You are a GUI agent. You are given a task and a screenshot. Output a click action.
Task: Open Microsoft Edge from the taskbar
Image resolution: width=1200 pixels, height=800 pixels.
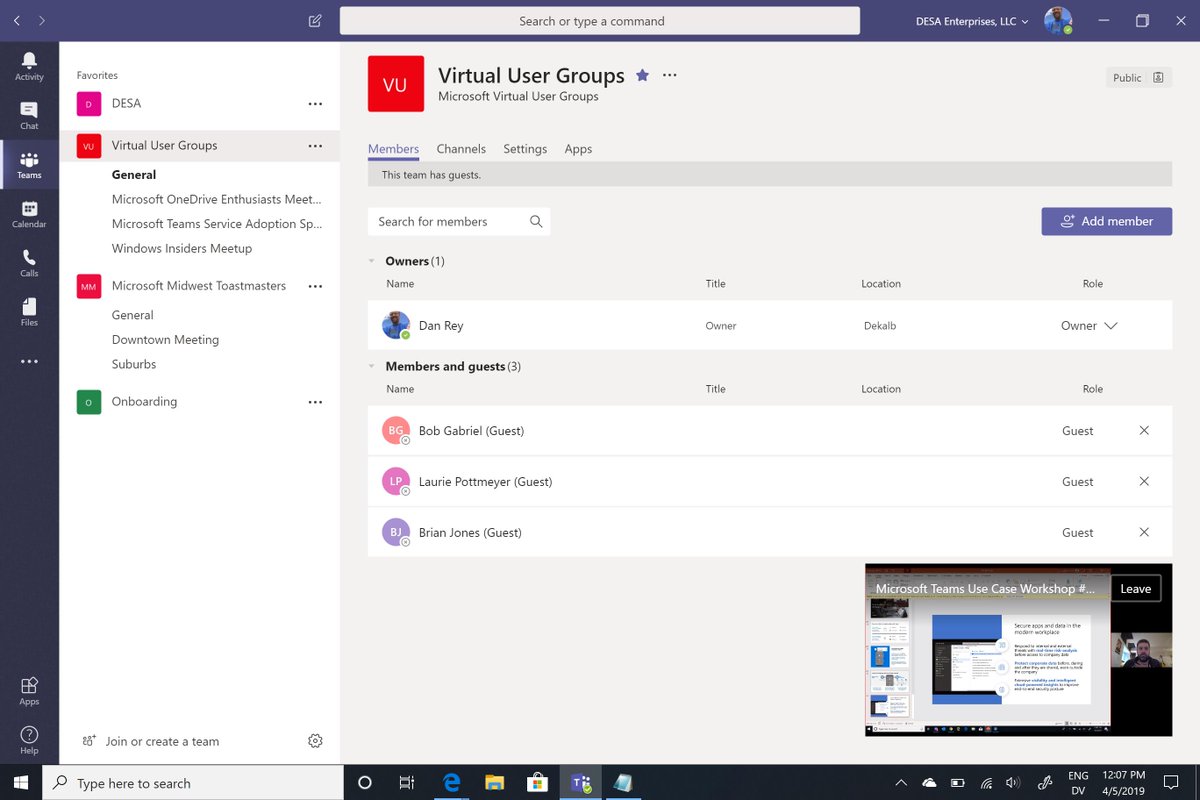point(451,783)
